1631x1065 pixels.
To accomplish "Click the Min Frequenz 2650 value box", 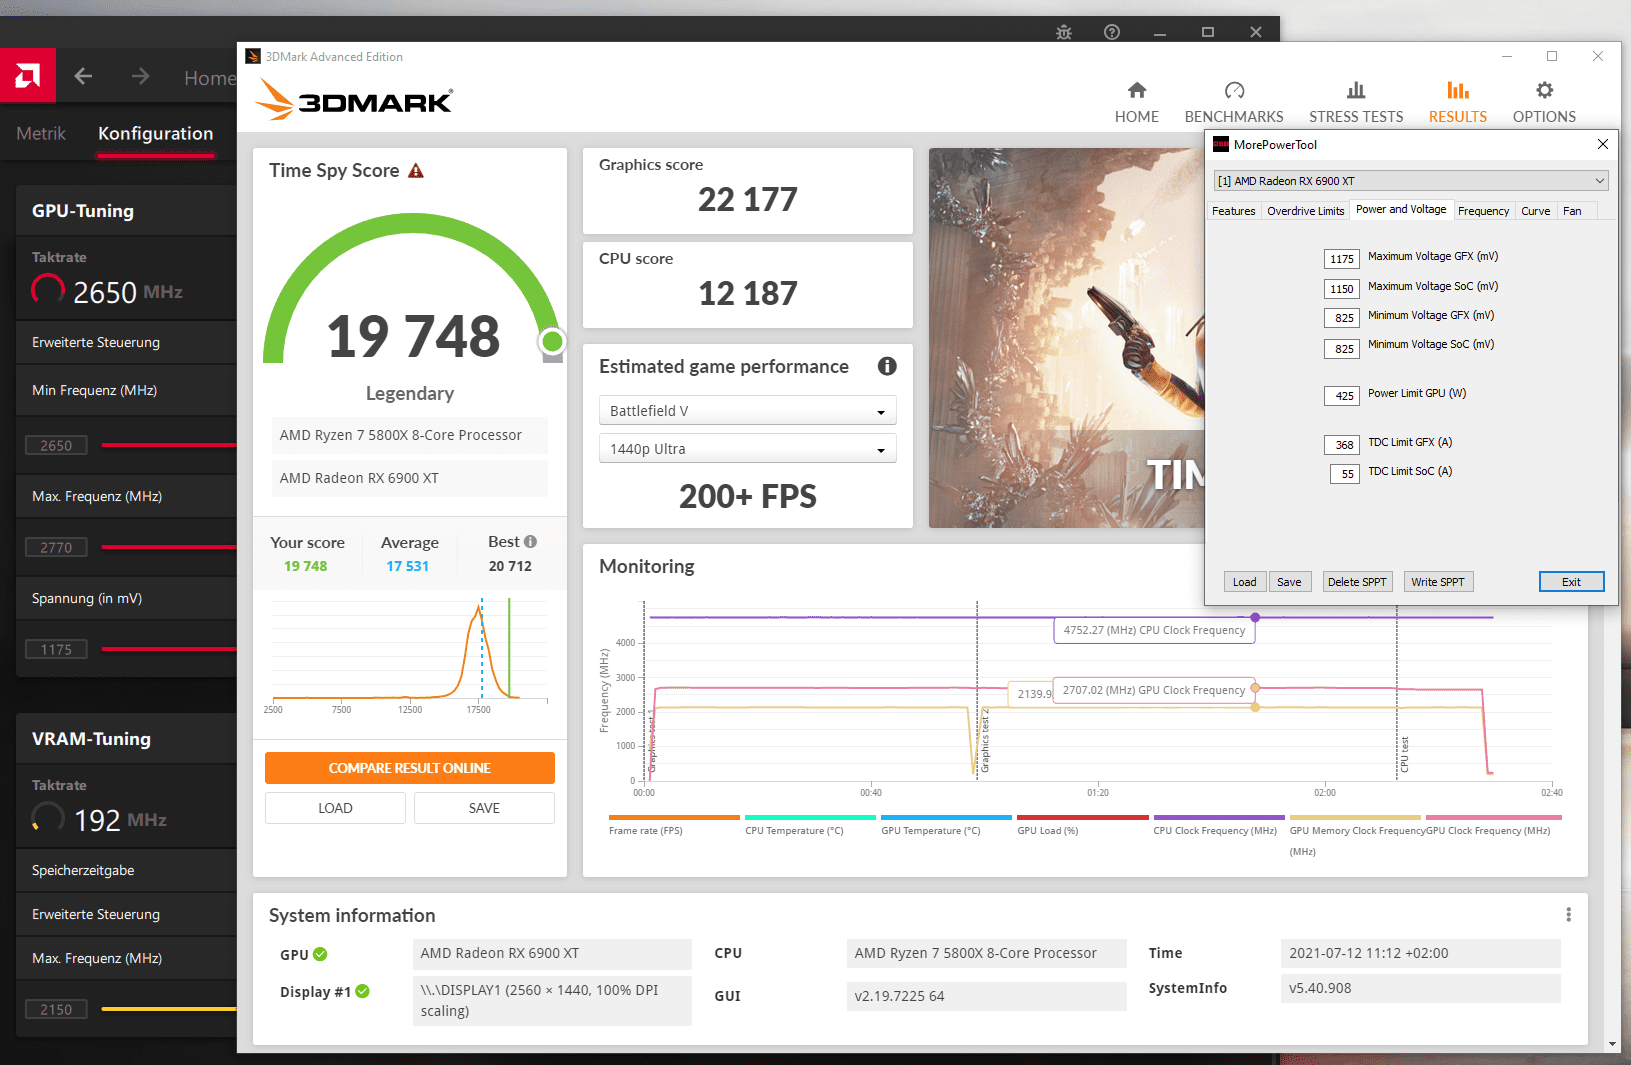I will pyautogui.click(x=56, y=445).
